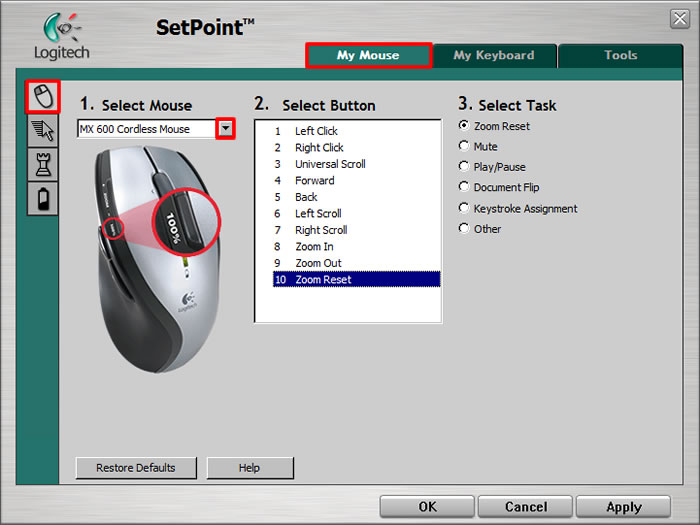The image size is (700, 525).
Task: Select button 7 Right Scroll
Action: pos(356,230)
